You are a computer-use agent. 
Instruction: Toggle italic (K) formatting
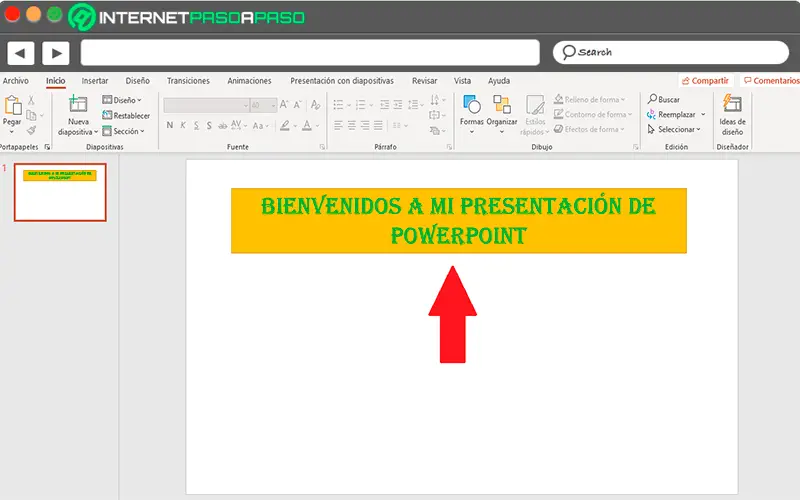182,125
